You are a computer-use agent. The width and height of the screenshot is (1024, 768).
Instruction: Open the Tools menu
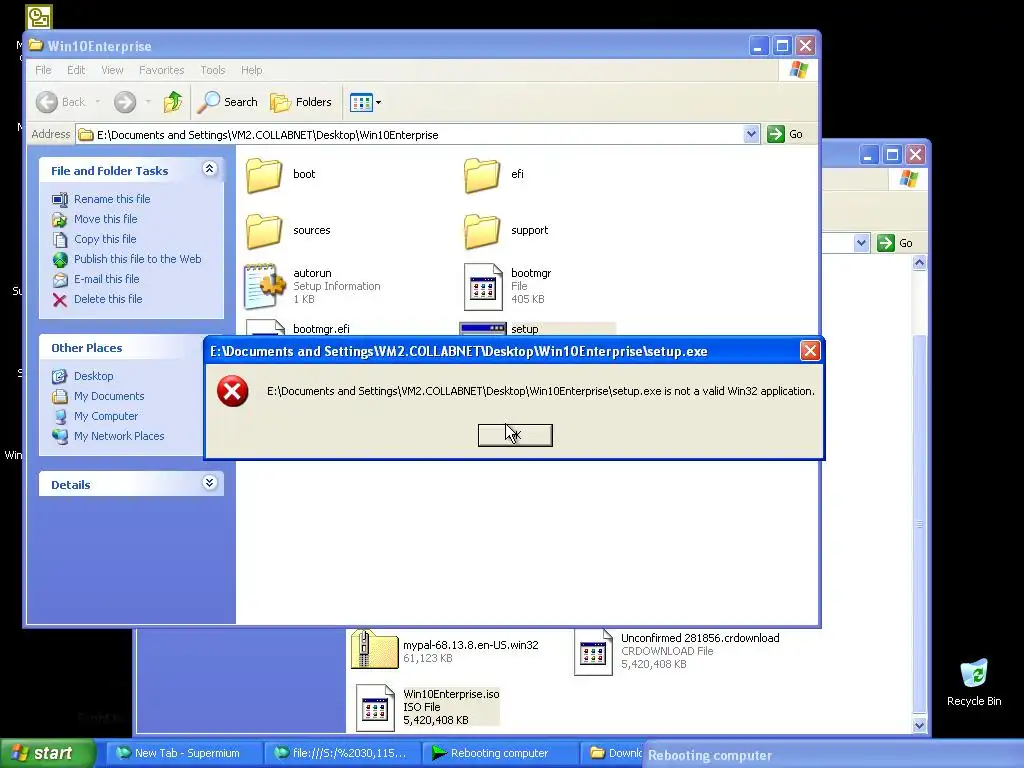[213, 70]
